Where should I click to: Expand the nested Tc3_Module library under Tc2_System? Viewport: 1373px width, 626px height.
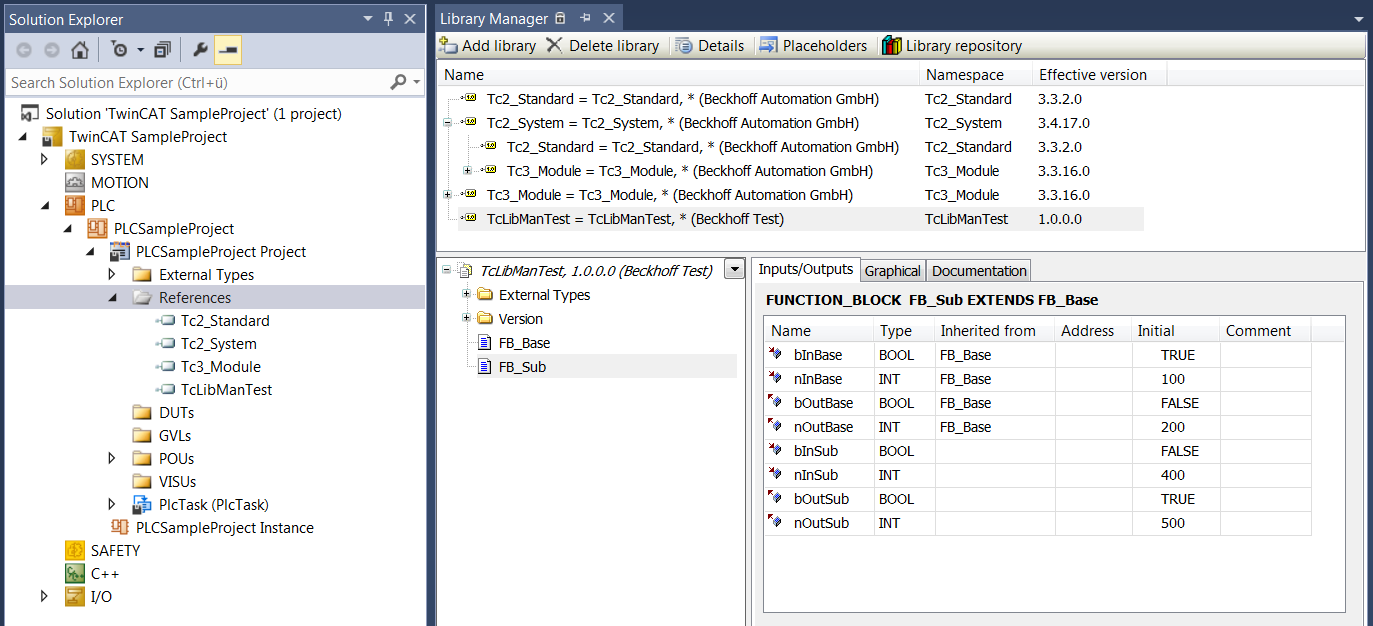click(x=468, y=171)
